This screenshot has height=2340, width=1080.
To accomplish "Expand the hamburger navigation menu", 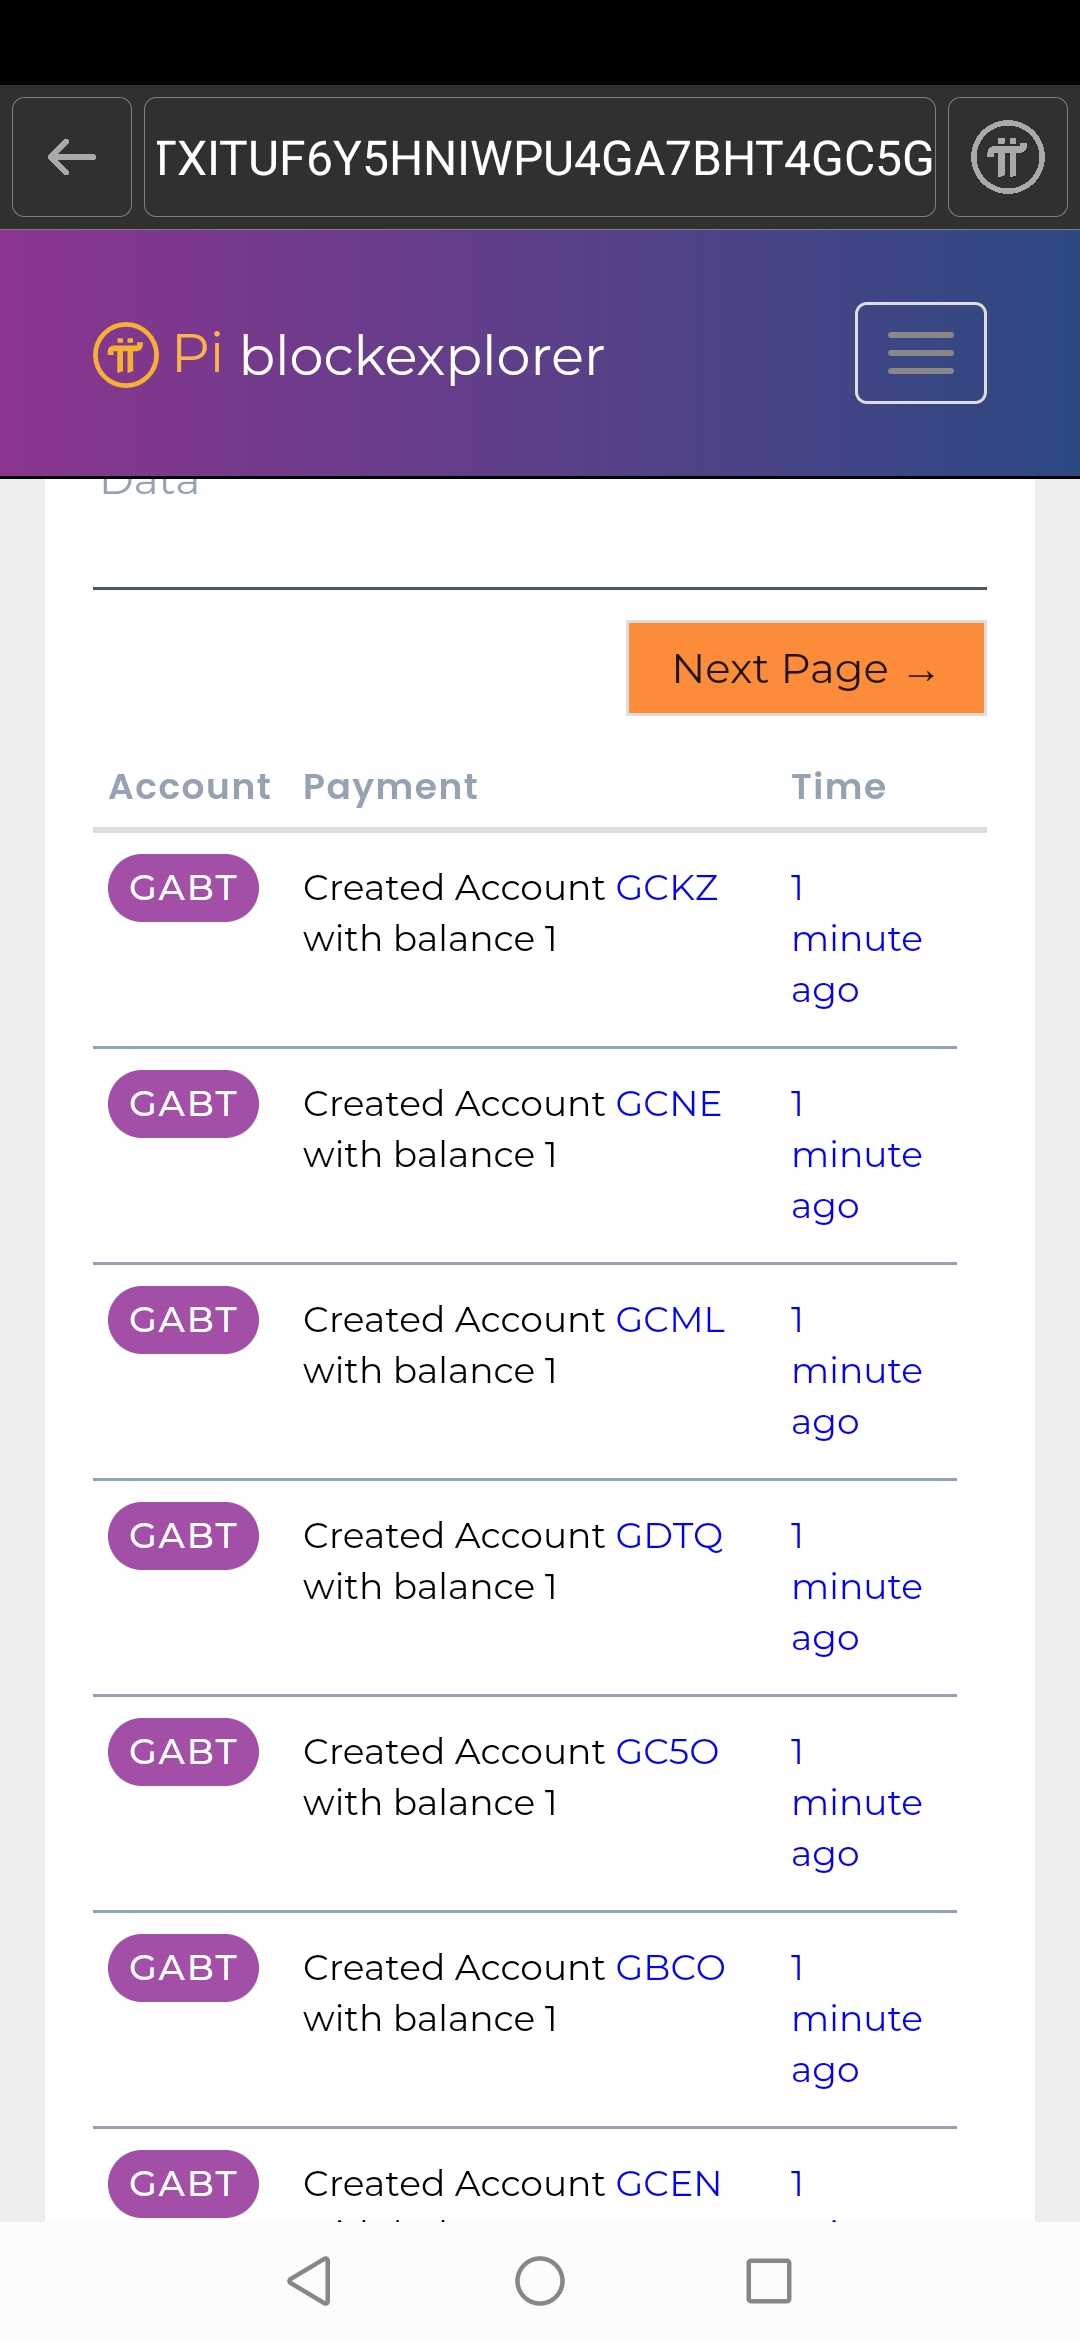I will click(x=921, y=353).
